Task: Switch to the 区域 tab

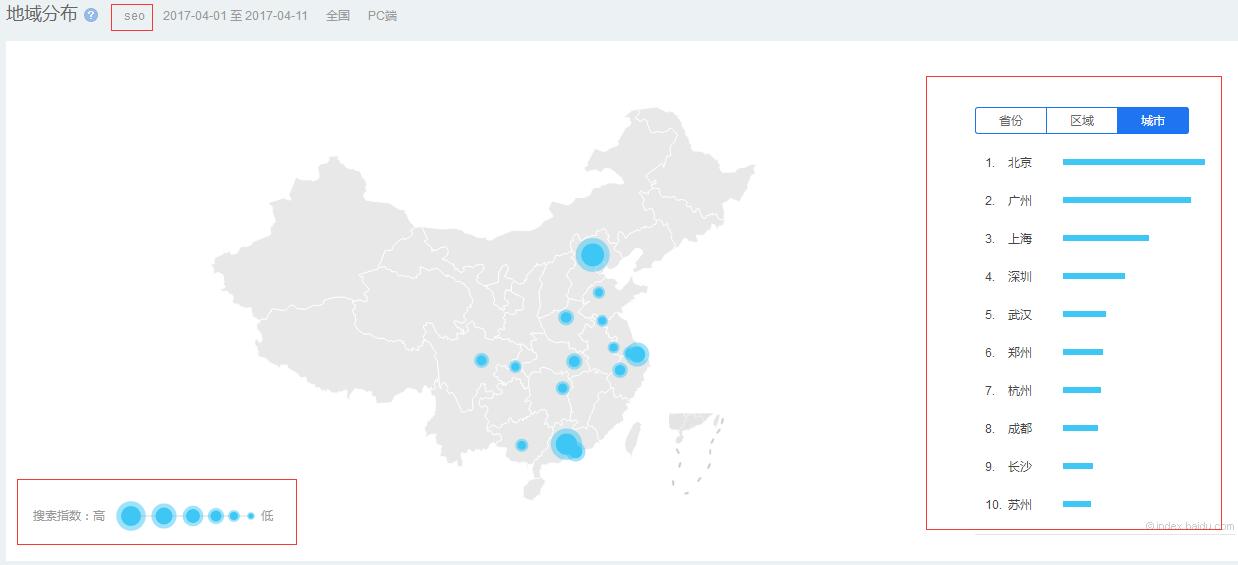Action: [x=1082, y=121]
